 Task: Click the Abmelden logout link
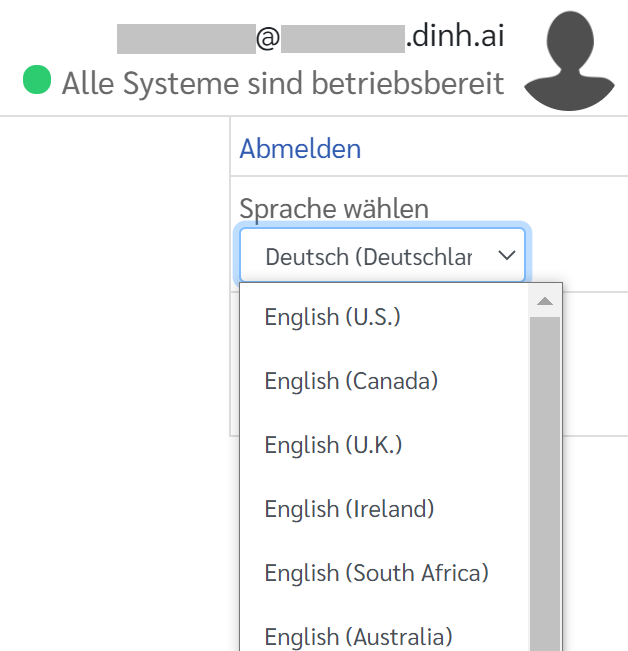(300, 149)
